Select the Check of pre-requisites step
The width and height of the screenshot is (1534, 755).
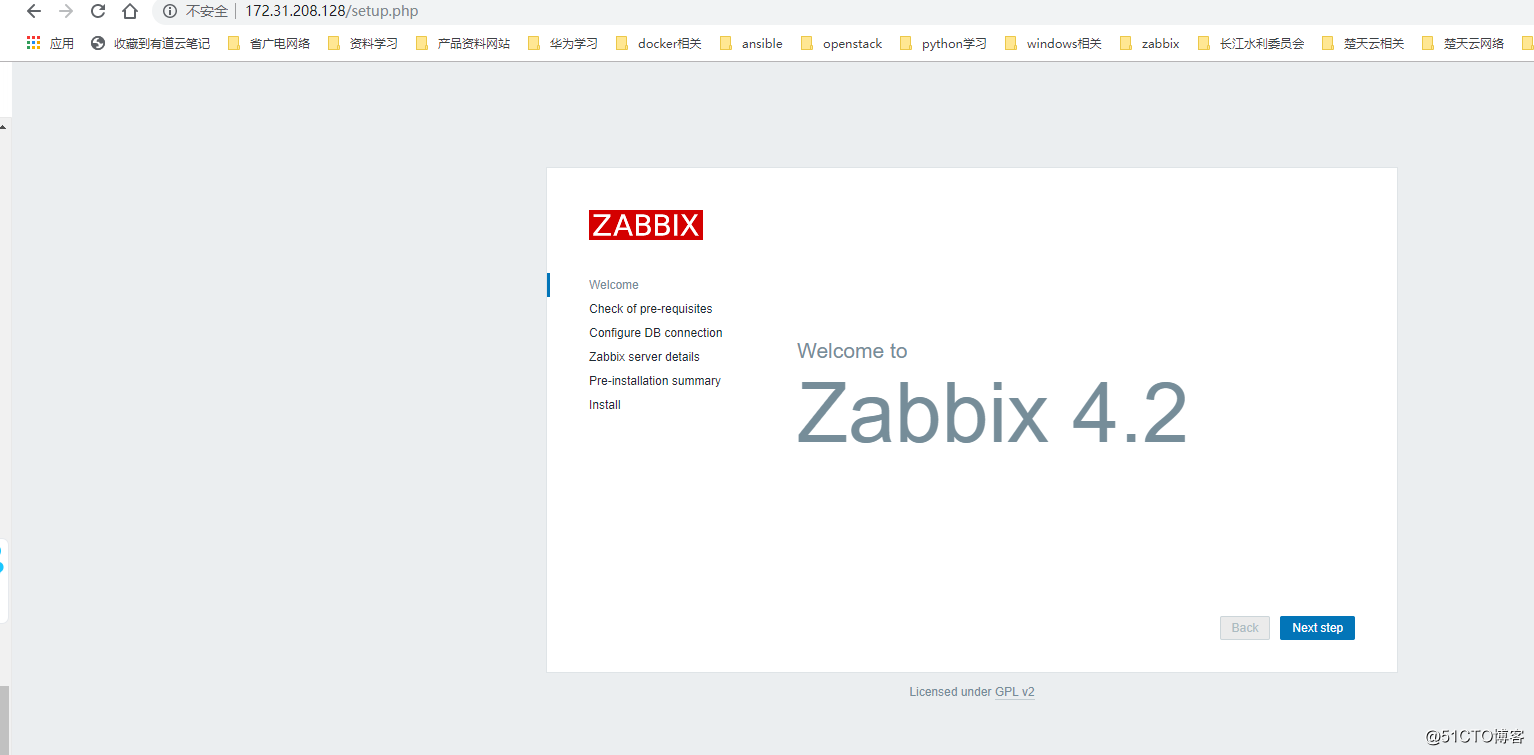pyautogui.click(x=650, y=308)
